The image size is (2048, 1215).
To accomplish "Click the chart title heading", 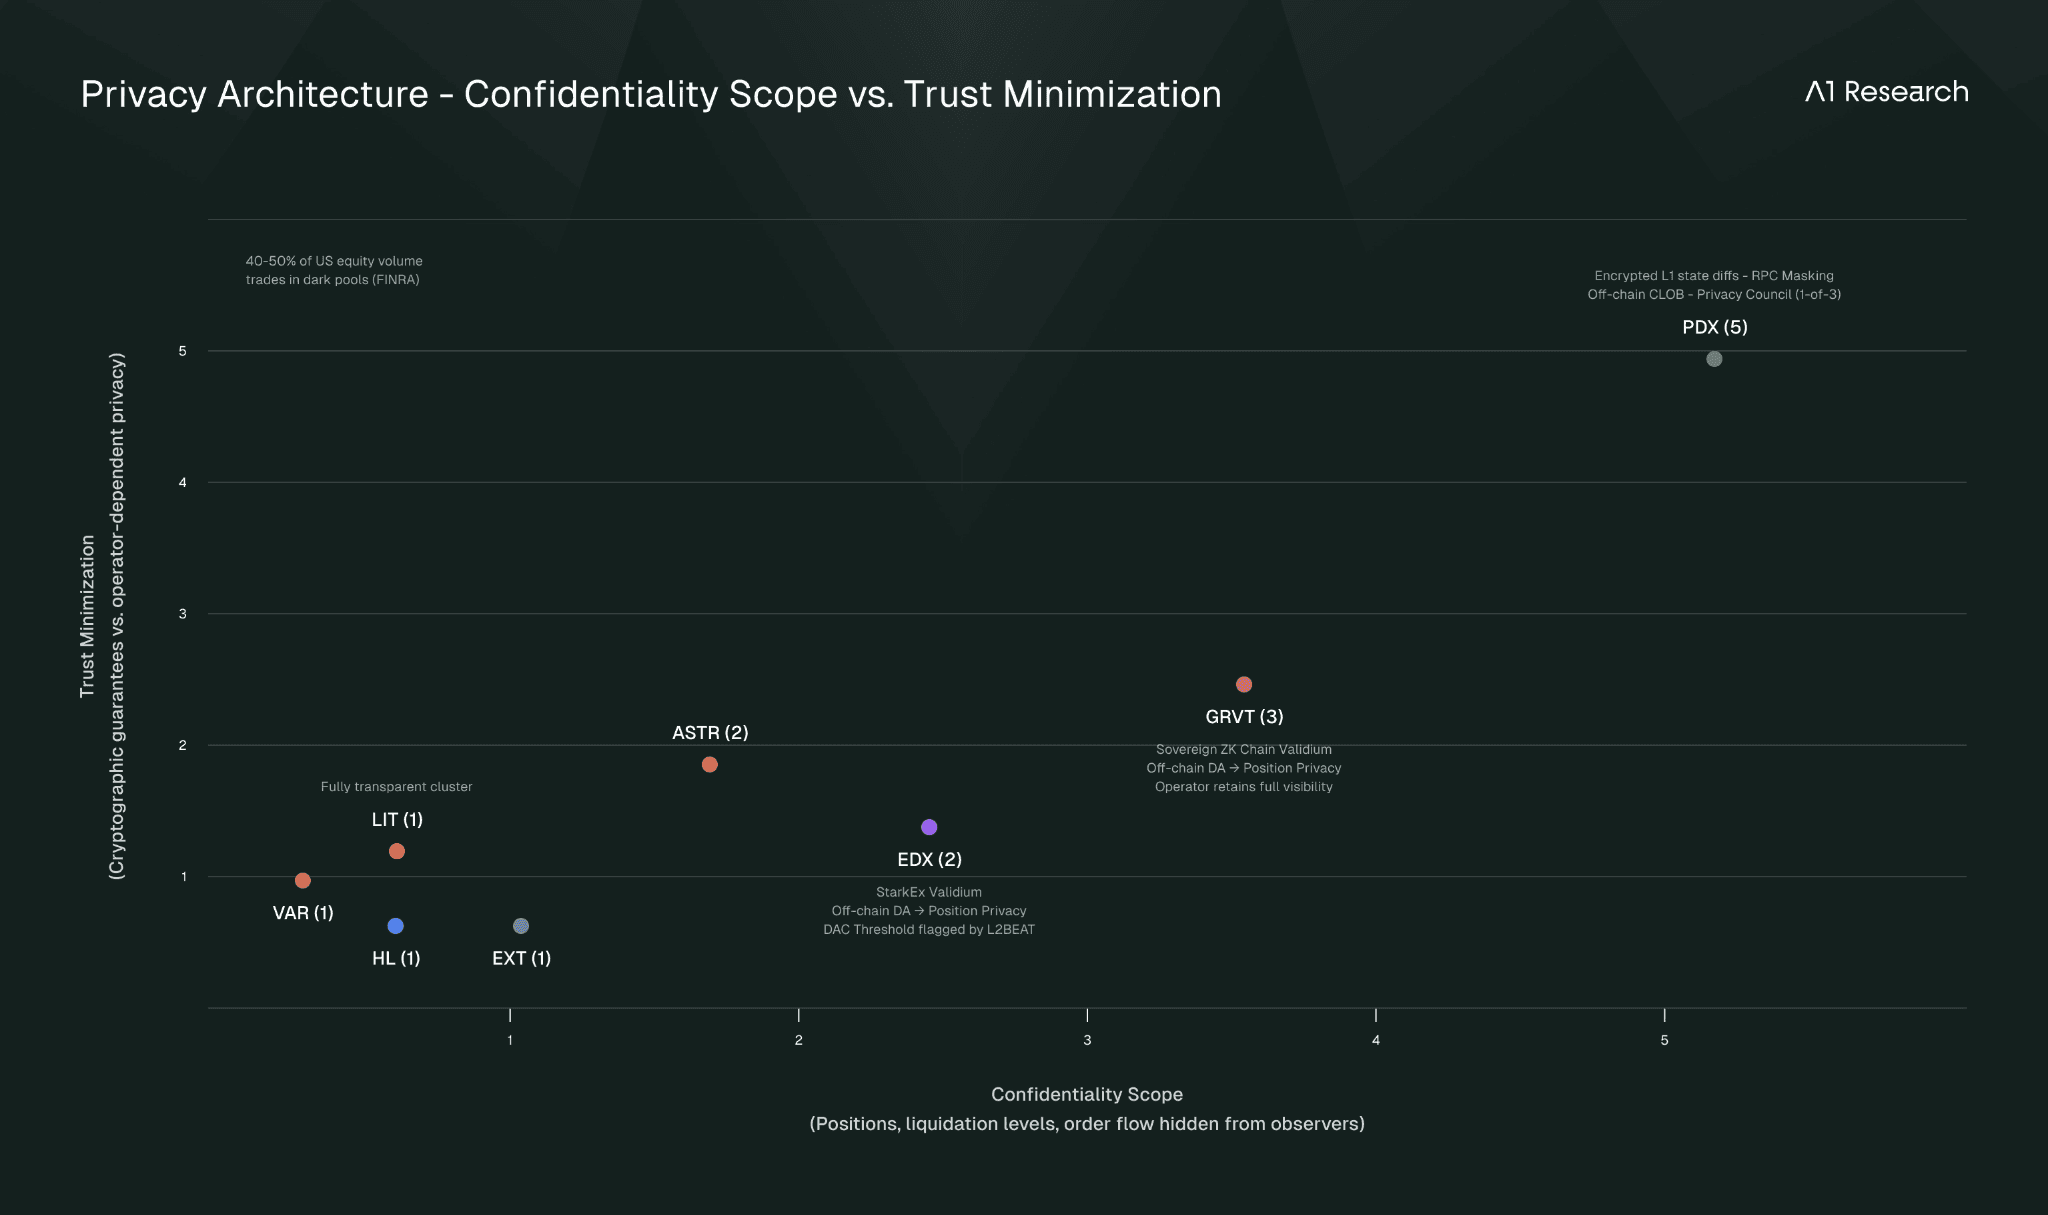I will 651,94.
